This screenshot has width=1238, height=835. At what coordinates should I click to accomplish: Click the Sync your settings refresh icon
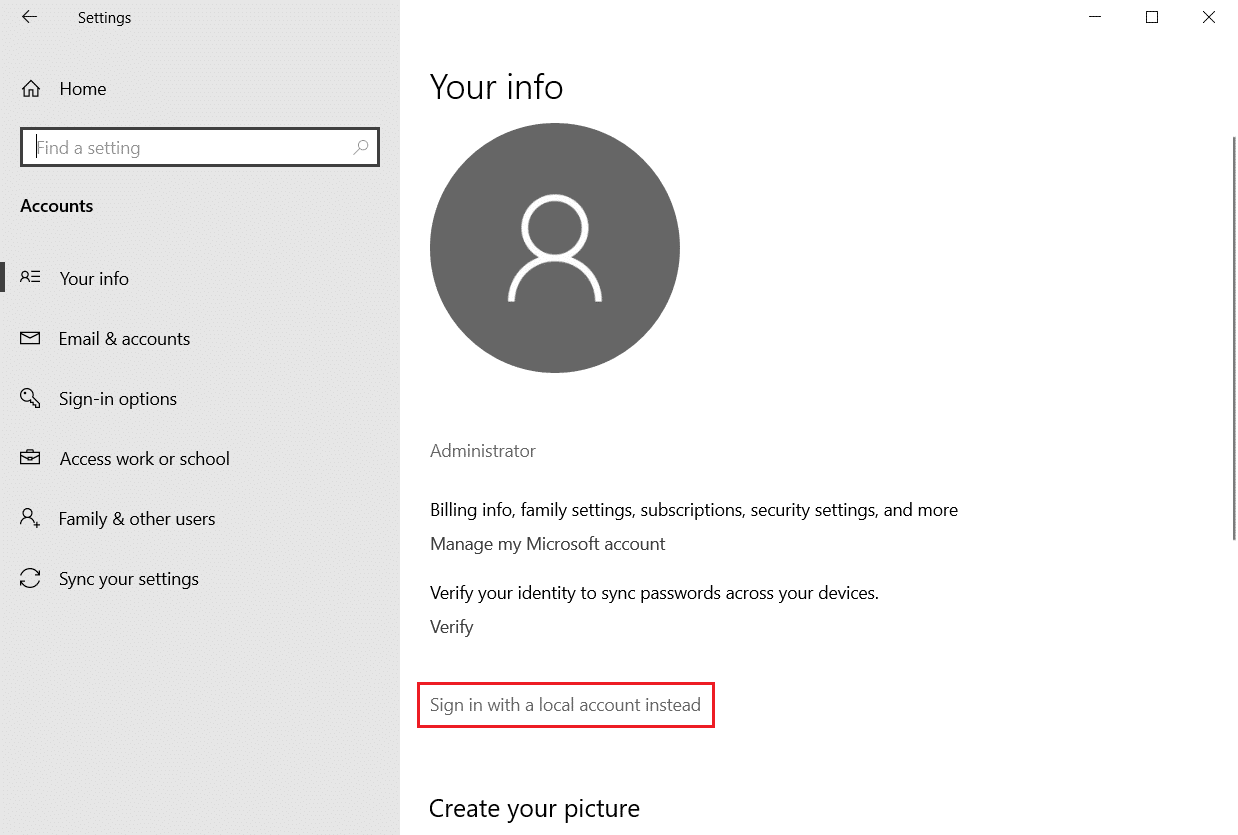coord(30,578)
